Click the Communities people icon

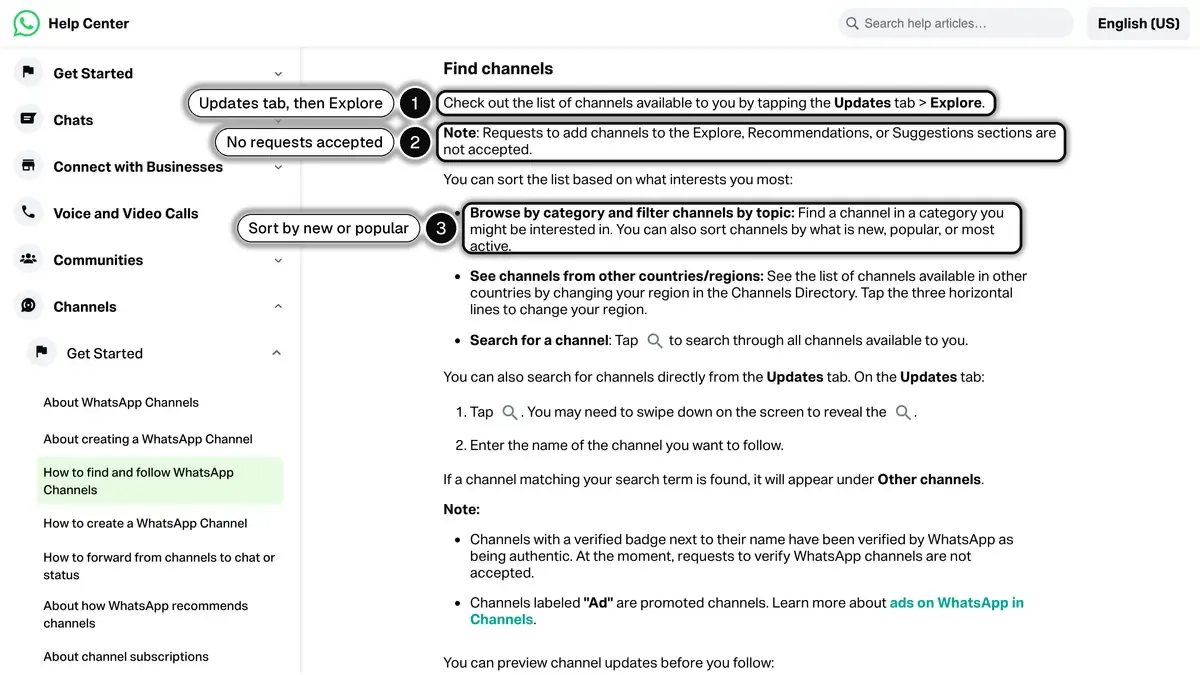[28, 259]
